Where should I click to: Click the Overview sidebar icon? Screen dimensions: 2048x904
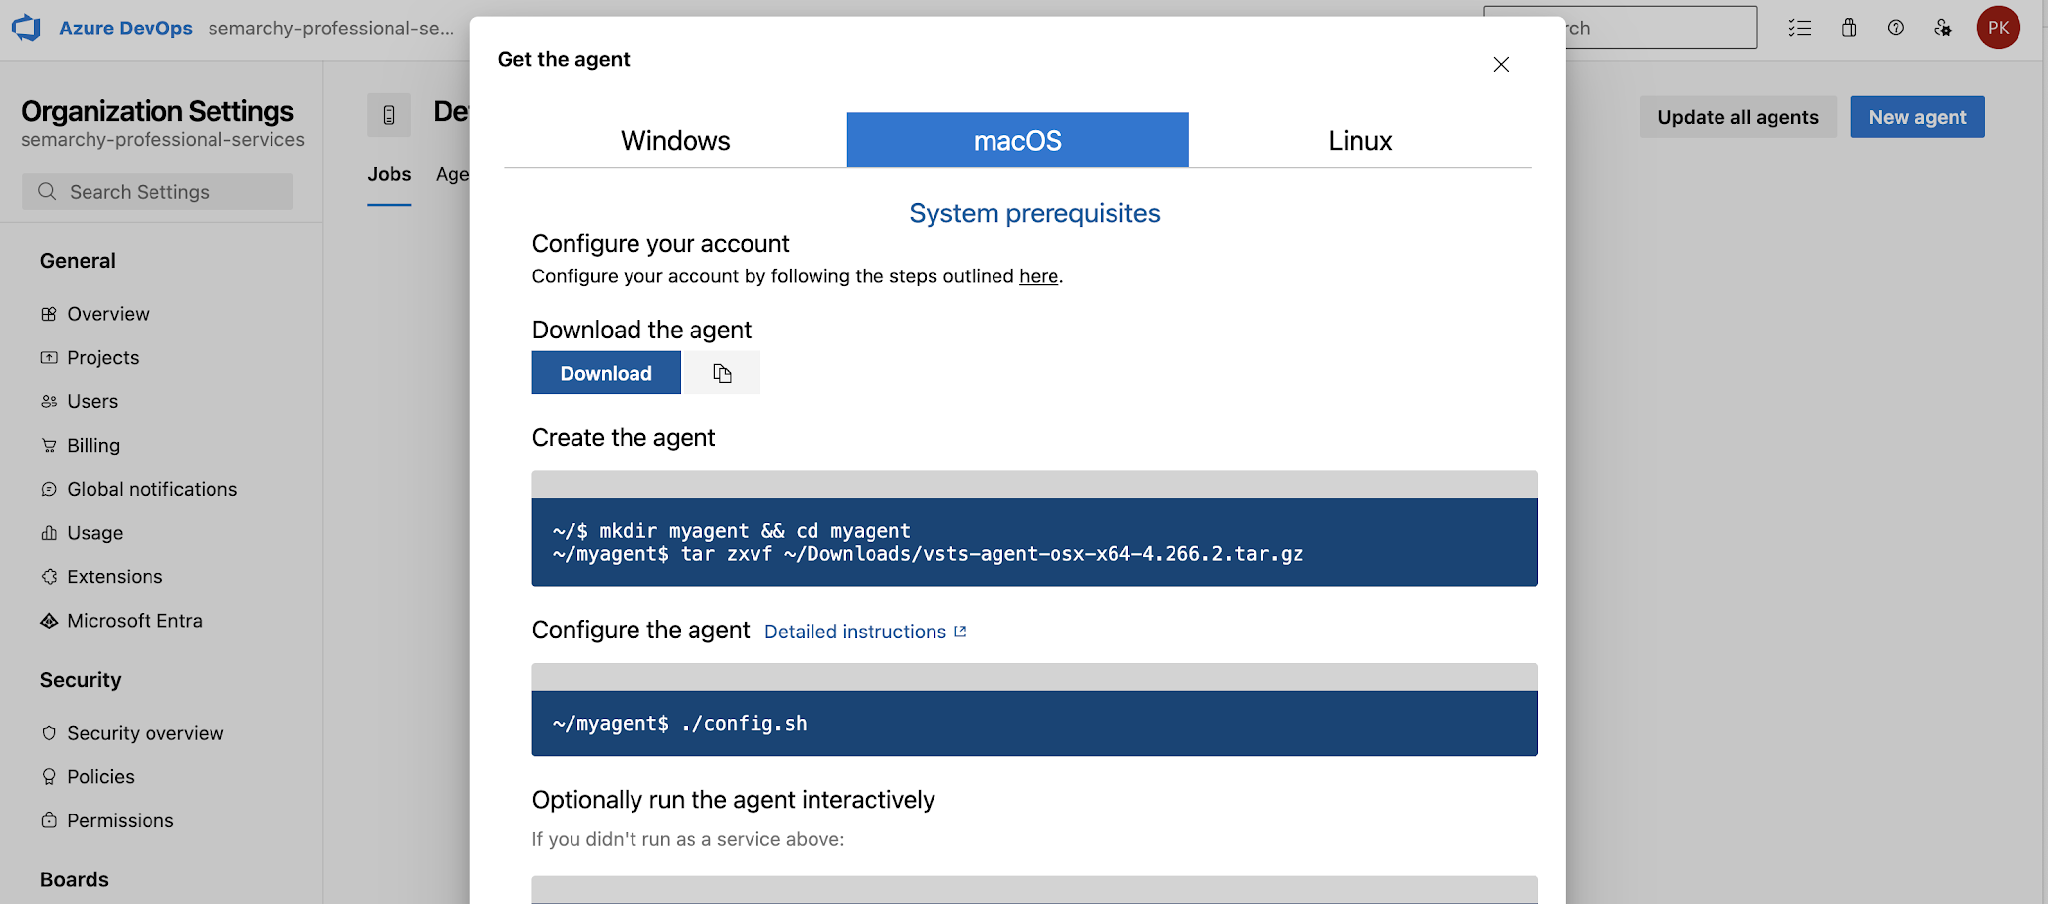pyautogui.click(x=49, y=314)
